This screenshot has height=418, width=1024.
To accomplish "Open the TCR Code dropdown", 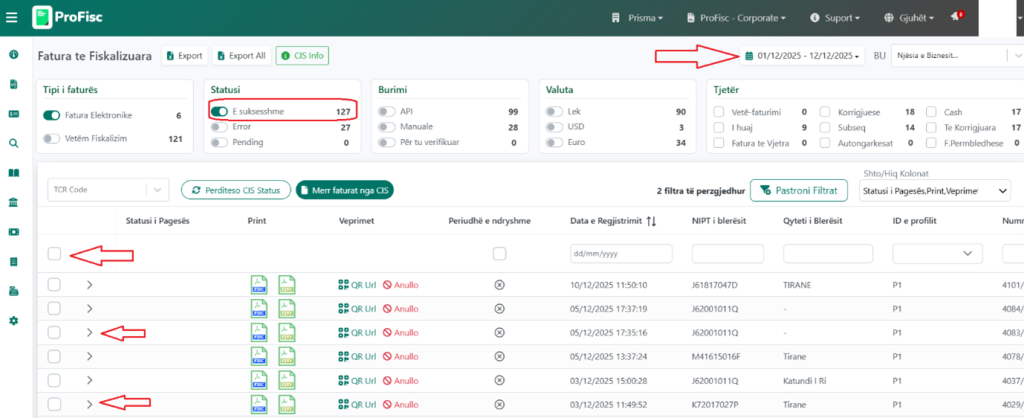I will coord(108,190).
